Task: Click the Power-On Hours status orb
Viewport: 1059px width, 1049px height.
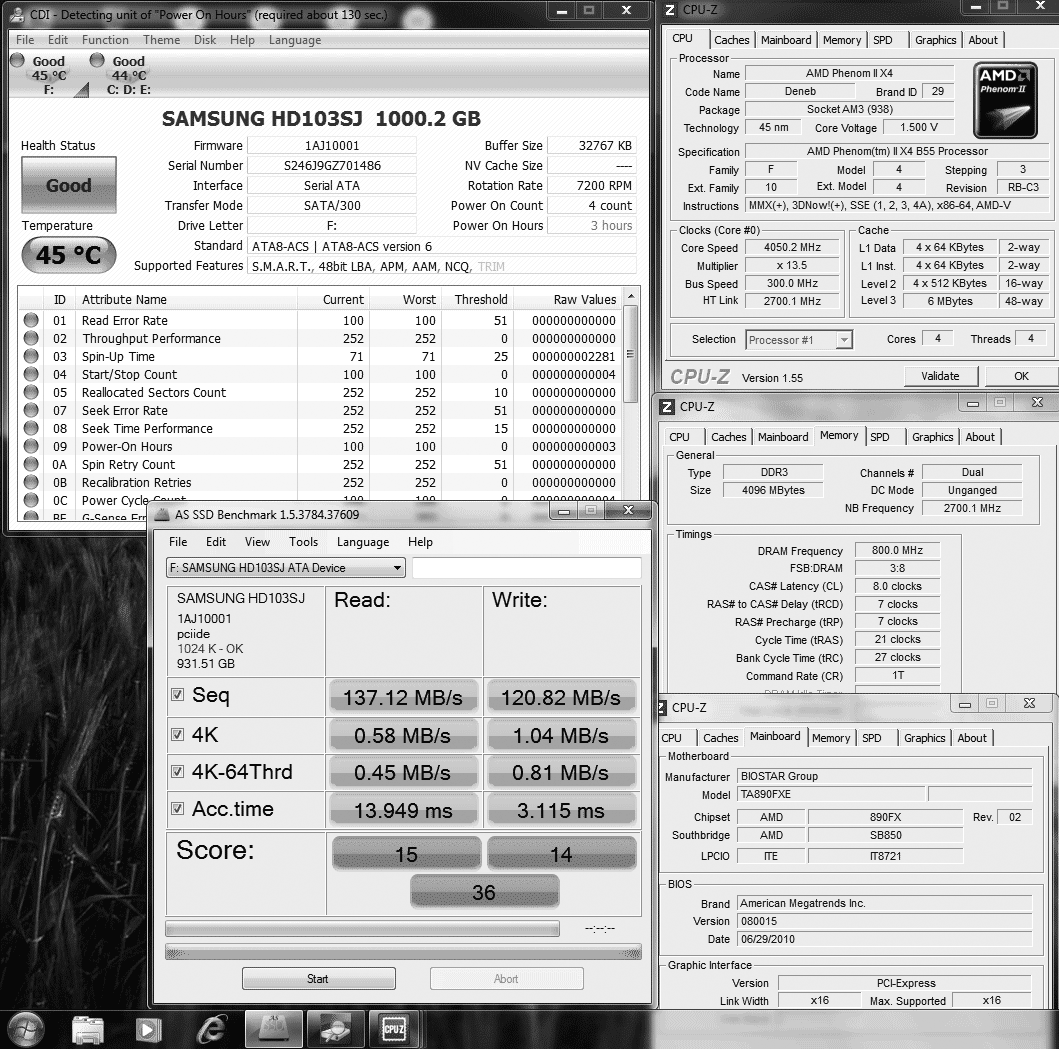Action: tap(31, 446)
